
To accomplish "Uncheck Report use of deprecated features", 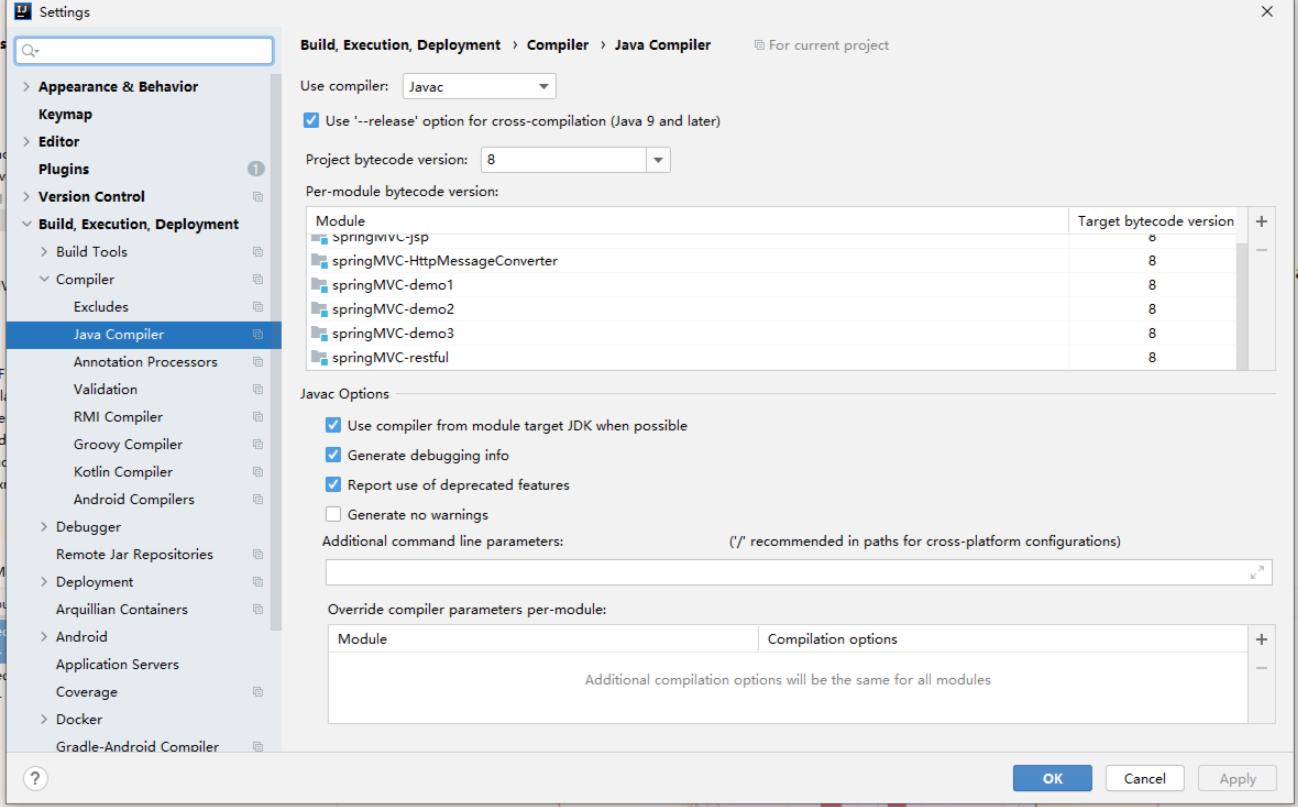I will click(333, 485).
